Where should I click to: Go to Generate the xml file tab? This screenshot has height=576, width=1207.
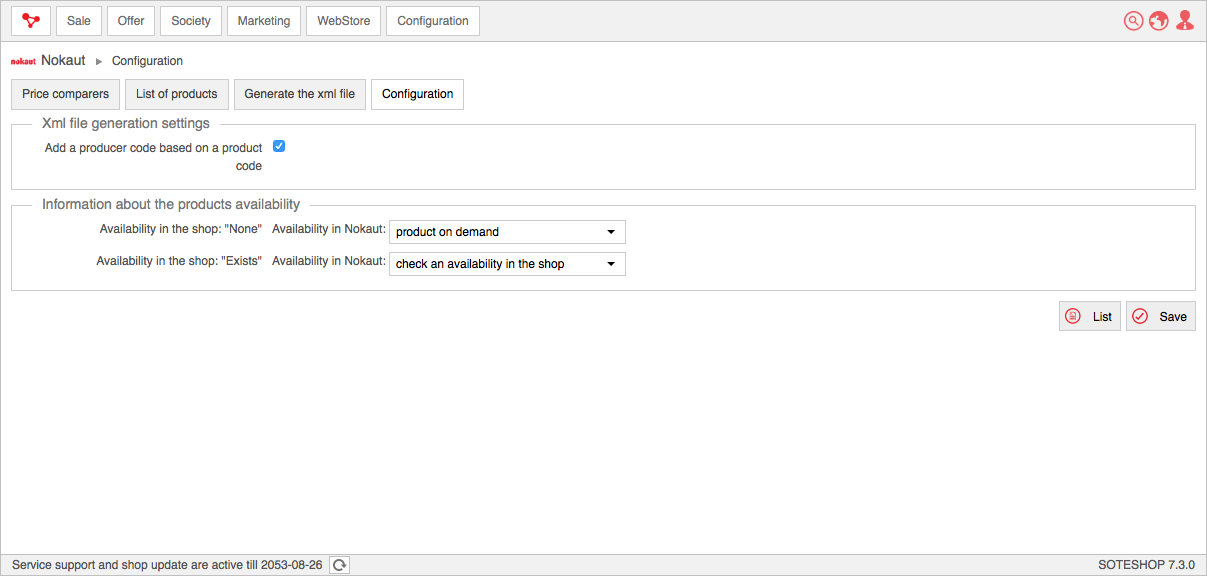pyautogui.click(x=300, y=94)
